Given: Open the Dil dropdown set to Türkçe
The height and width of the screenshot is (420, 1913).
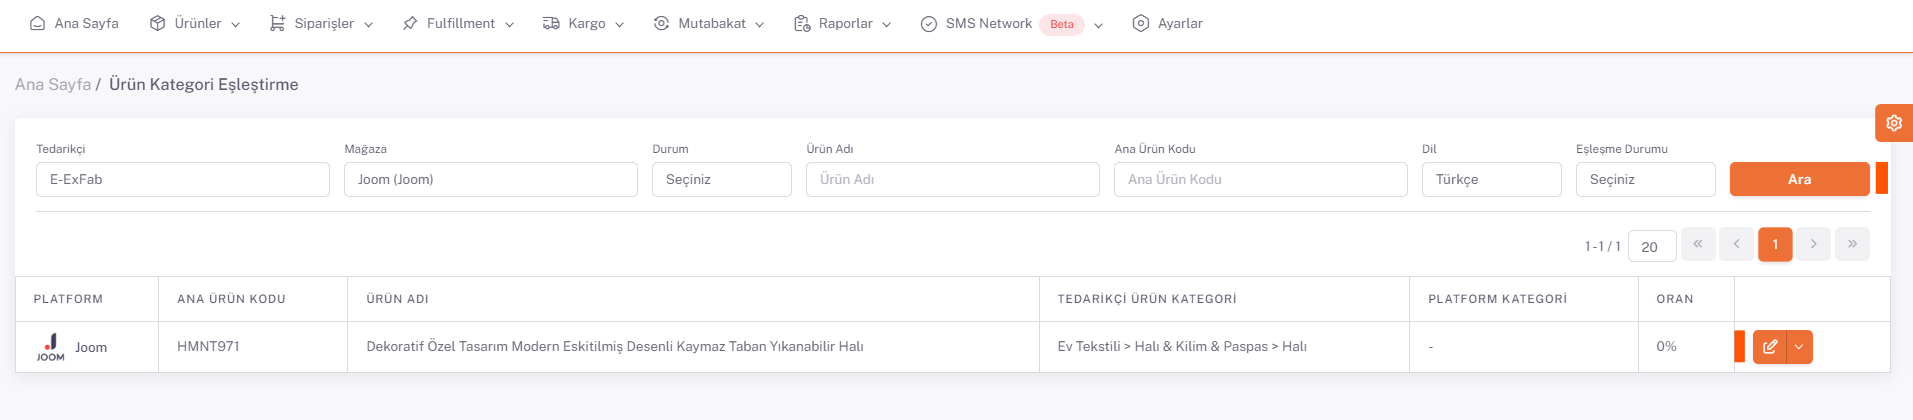Looking at the screenshot, I should coord(1491,179).
